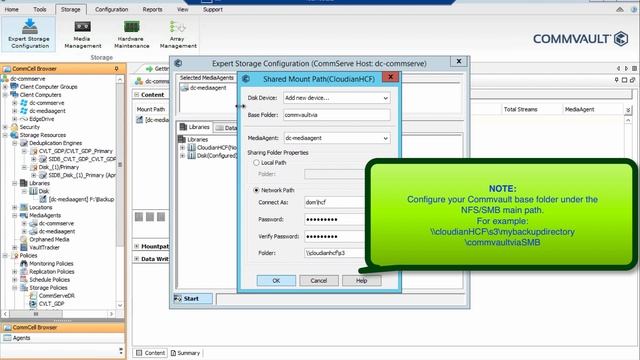Switch to the Libraries tab
Image resolution: width=640 pixels, height=360 pixels.
coord(195,127)
